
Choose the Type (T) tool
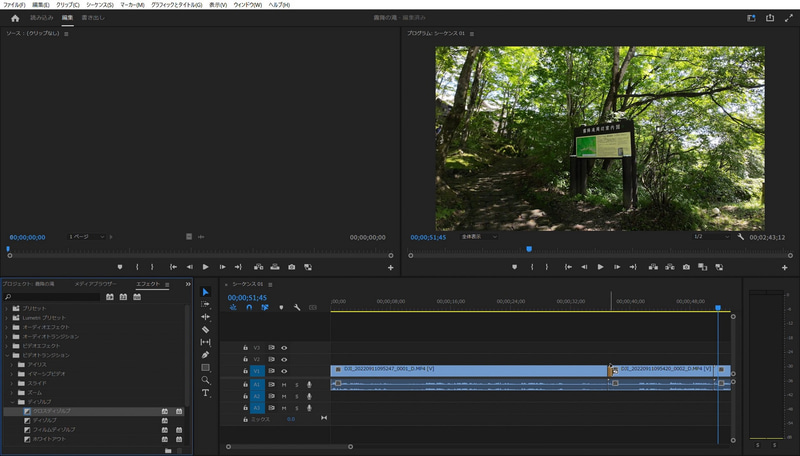(205, 393)
